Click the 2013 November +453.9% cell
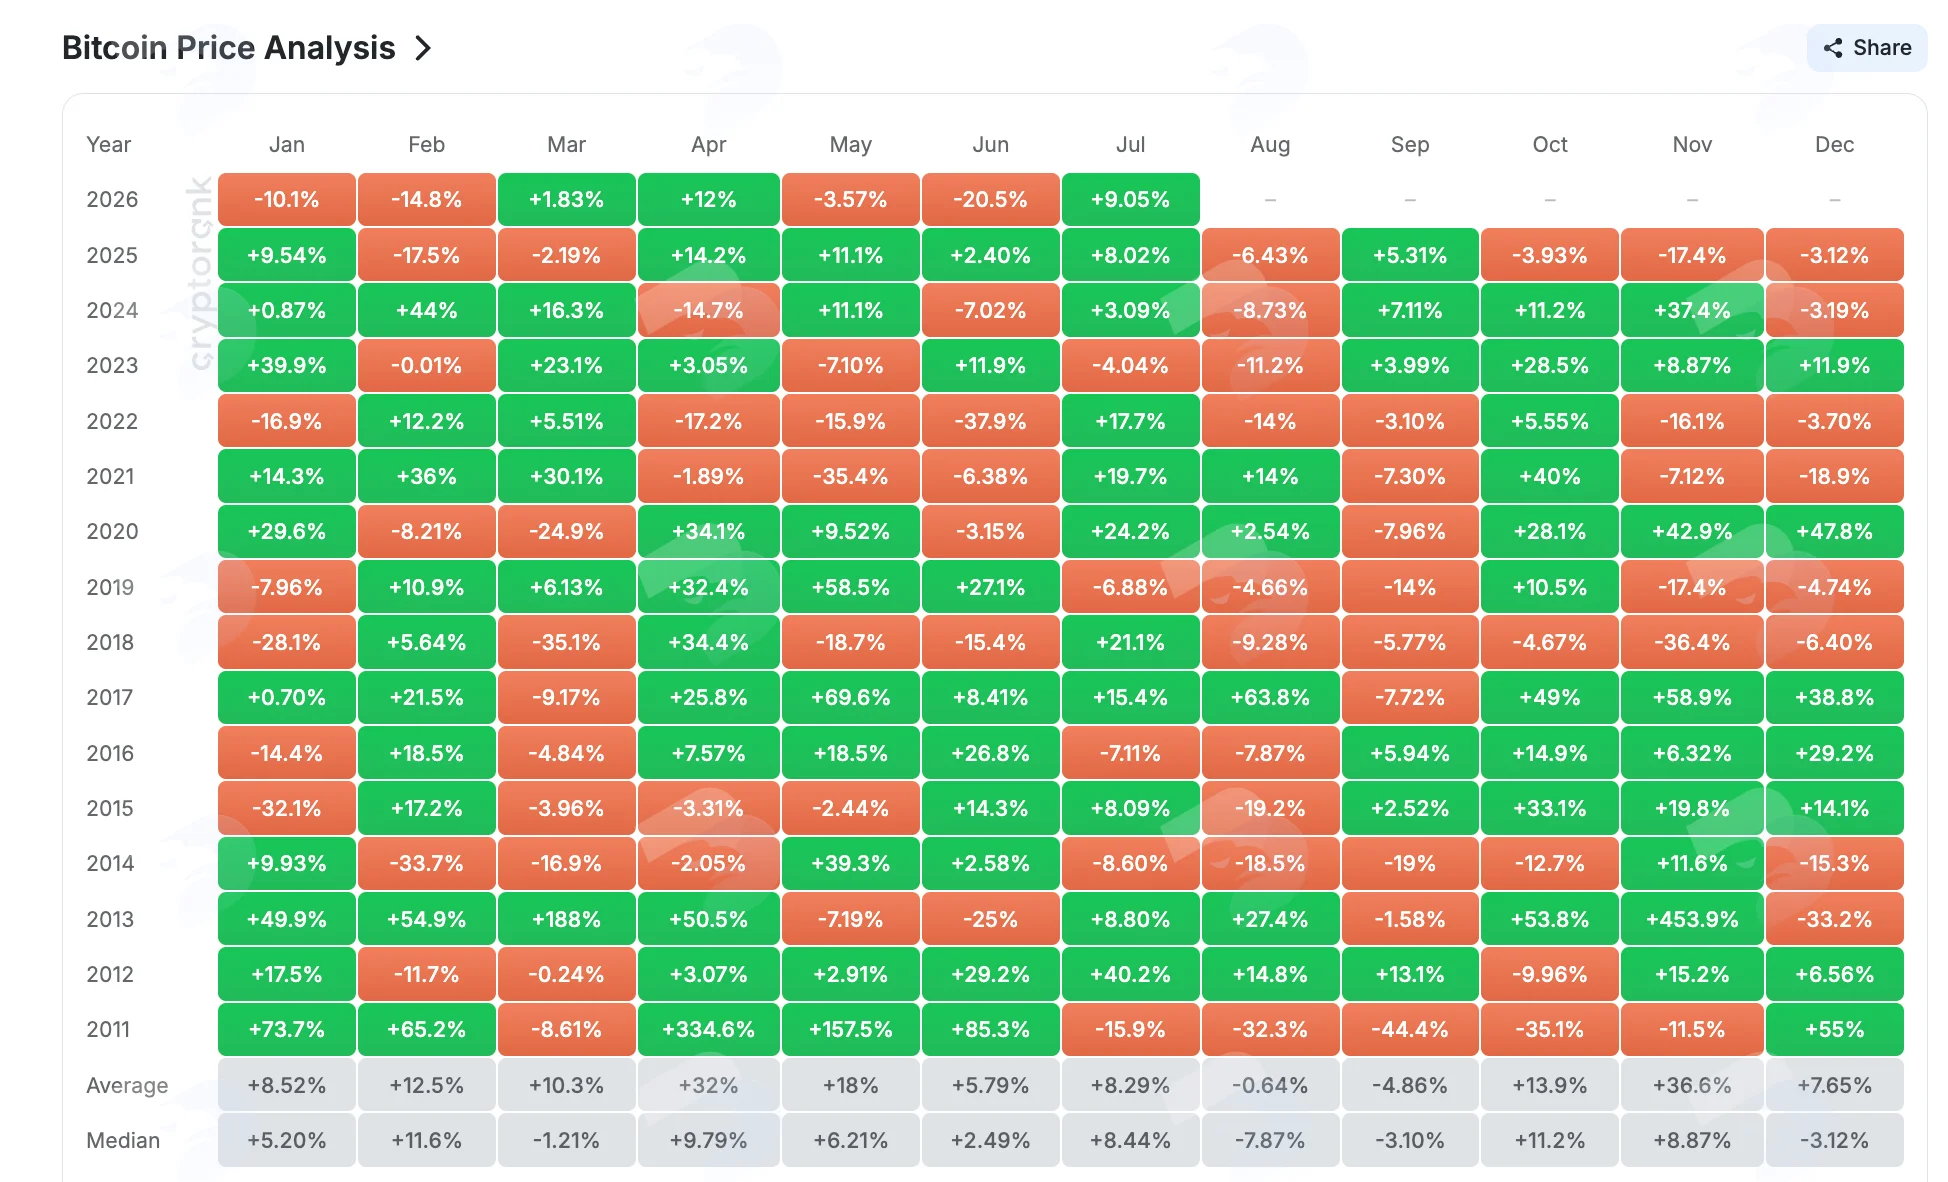This screenshot has height=1182, width=1948. (1692, 918)
